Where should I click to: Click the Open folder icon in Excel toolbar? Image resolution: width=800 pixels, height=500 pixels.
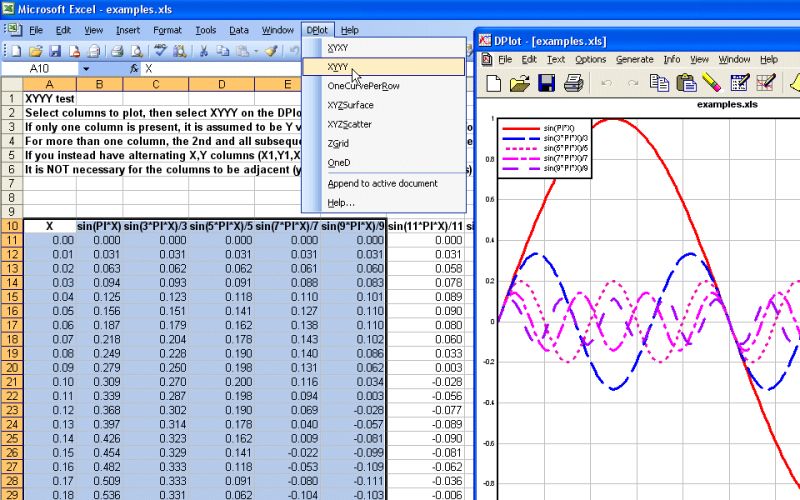click(35, 51)
